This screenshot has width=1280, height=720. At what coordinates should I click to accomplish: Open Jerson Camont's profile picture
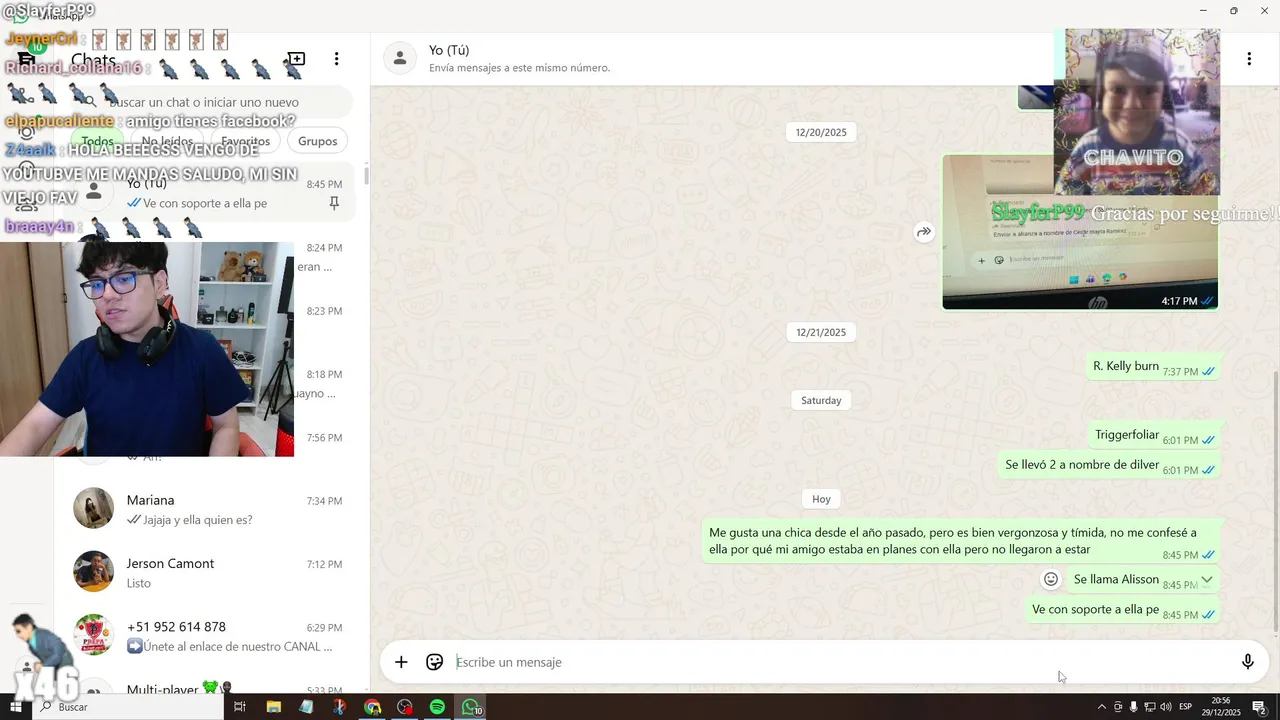93,571
